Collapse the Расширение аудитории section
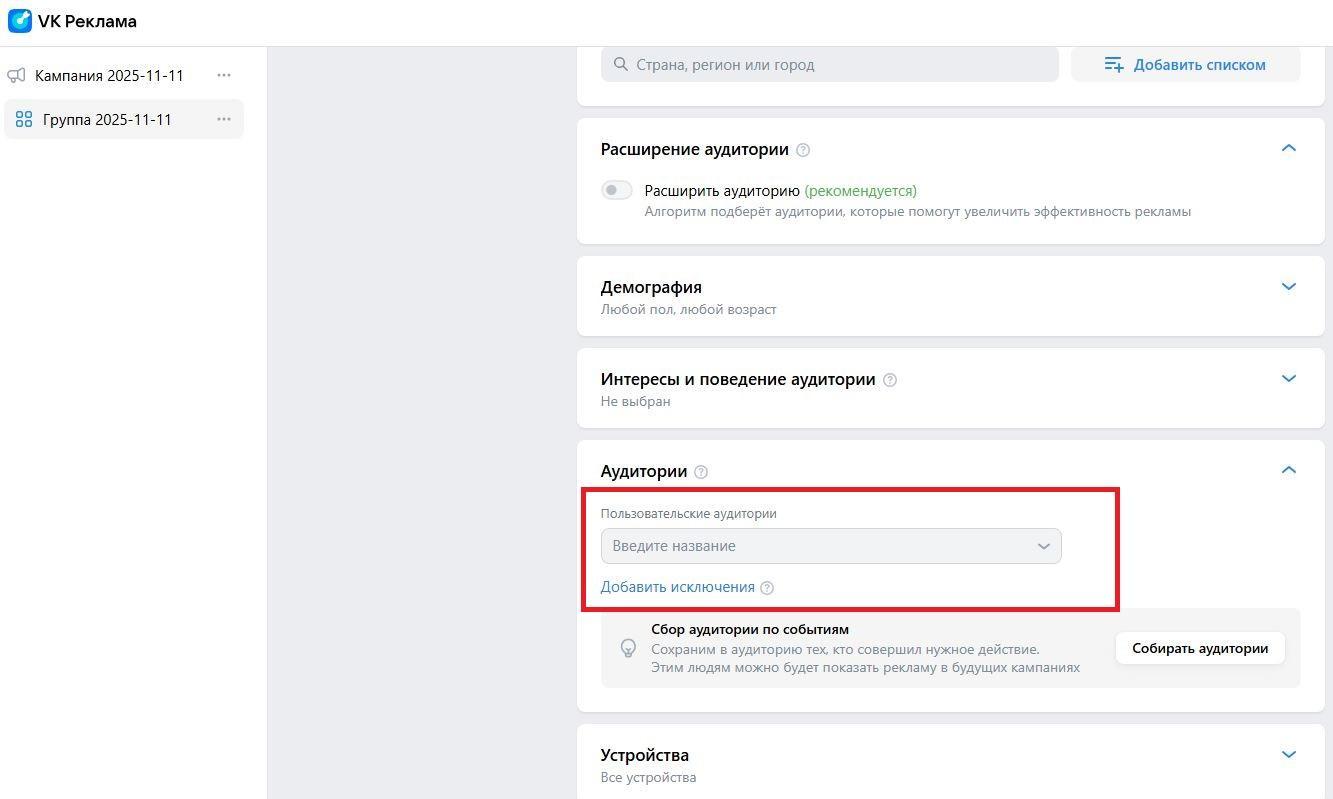 click(1289, 148)
